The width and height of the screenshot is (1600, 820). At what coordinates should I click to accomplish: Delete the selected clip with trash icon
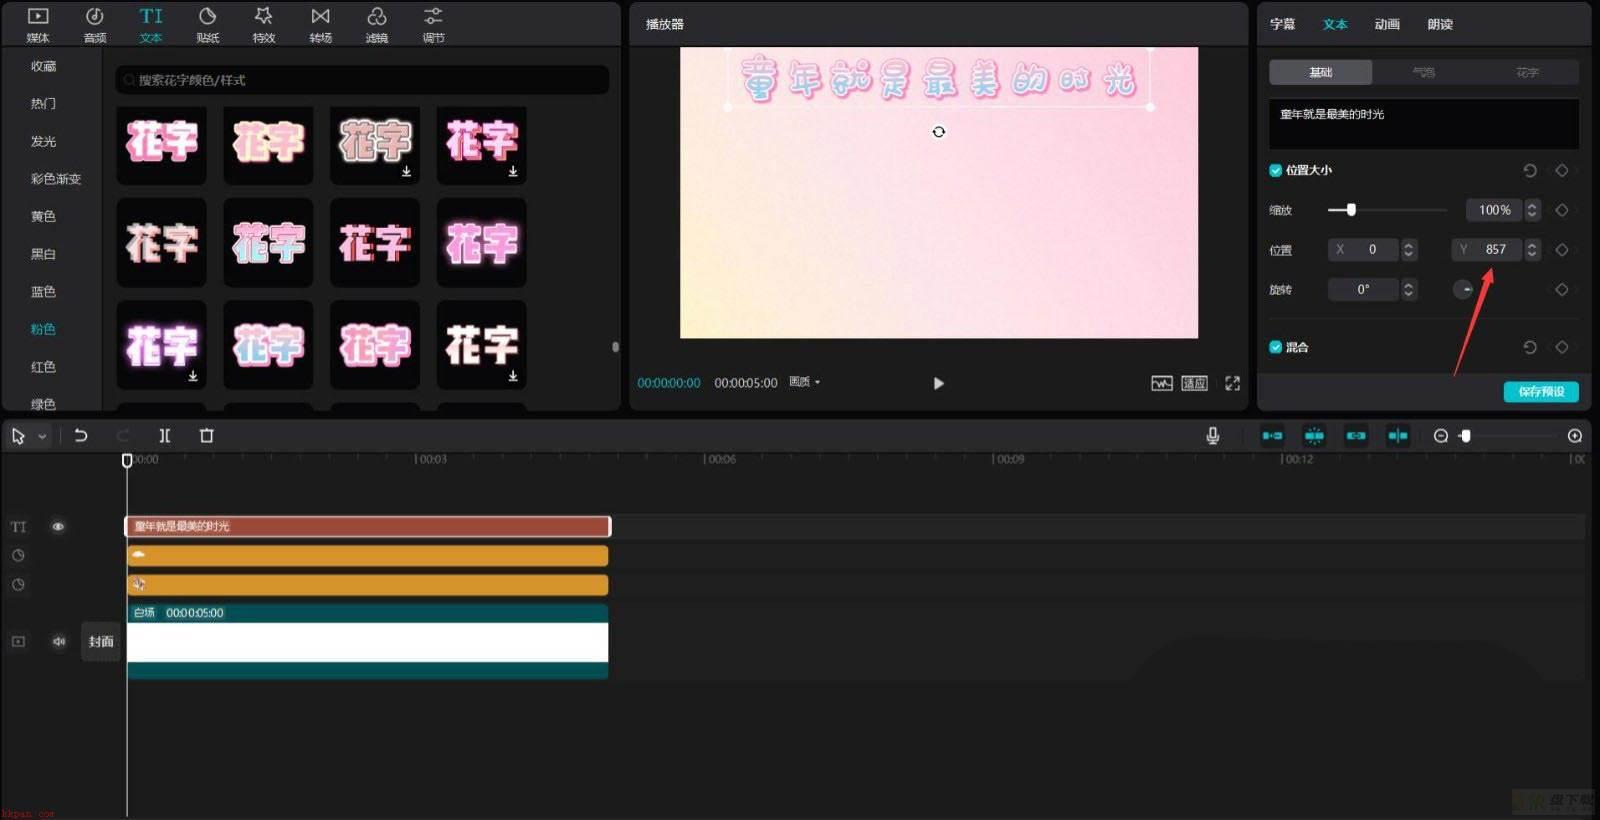[207, 436]
